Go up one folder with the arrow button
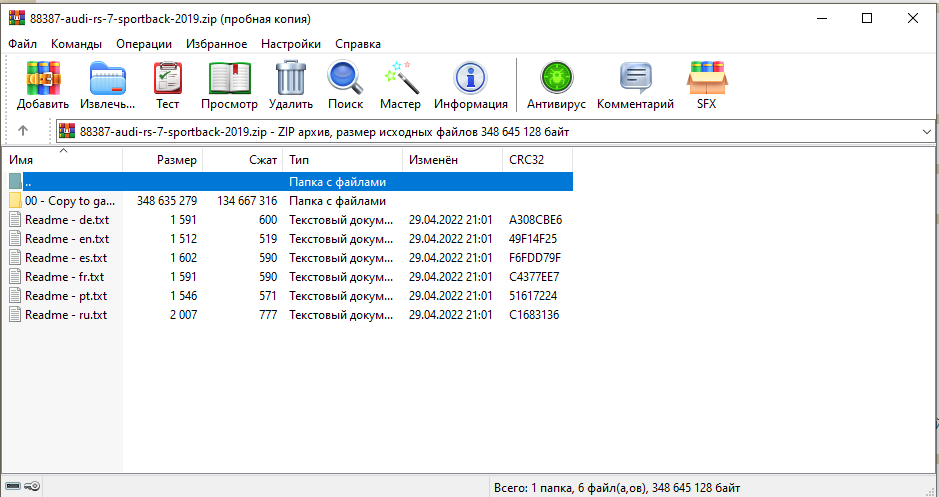The image size is (939, 497). click(23, 131)
